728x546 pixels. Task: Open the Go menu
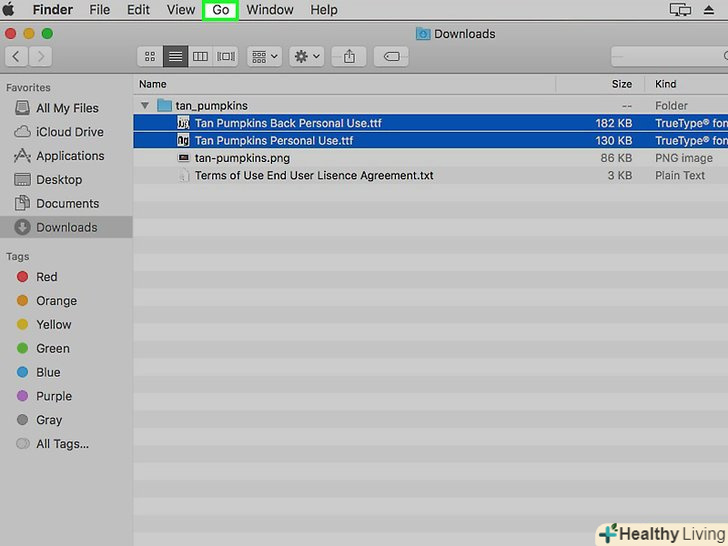[221, 10]
